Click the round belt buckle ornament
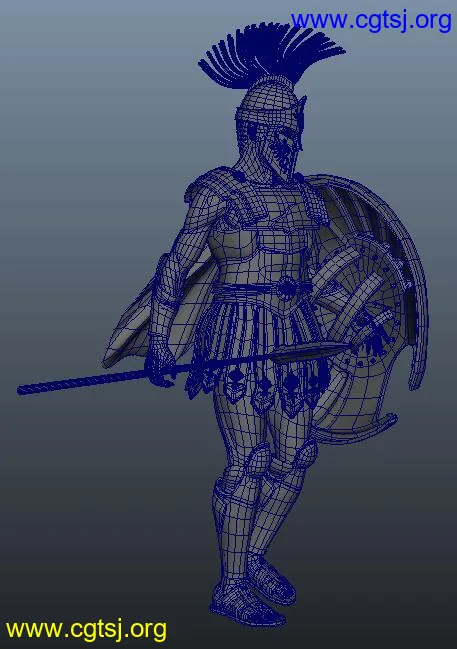The image size is (457, 649). 289,287
